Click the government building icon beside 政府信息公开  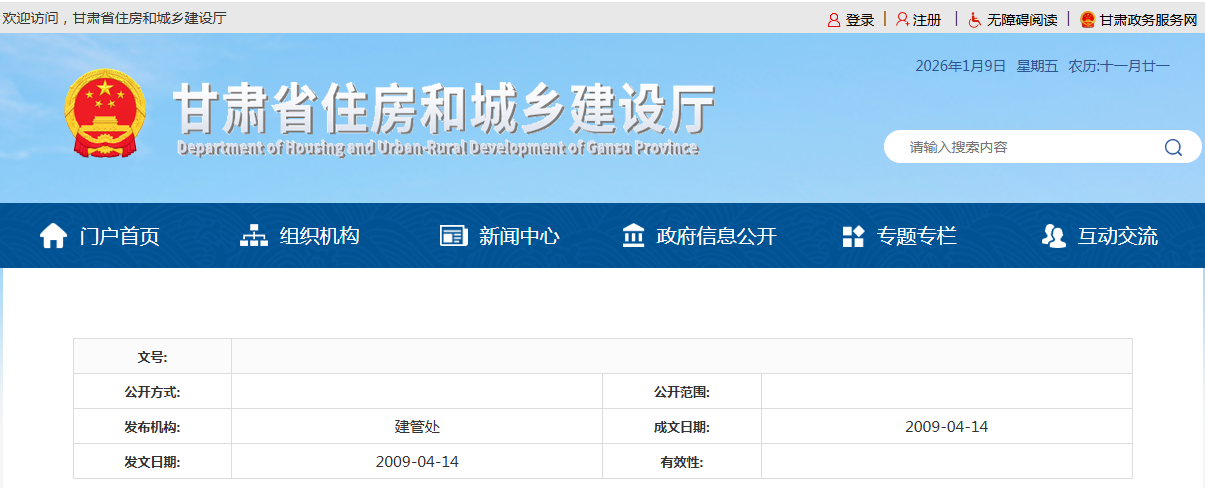click(633, 236)
